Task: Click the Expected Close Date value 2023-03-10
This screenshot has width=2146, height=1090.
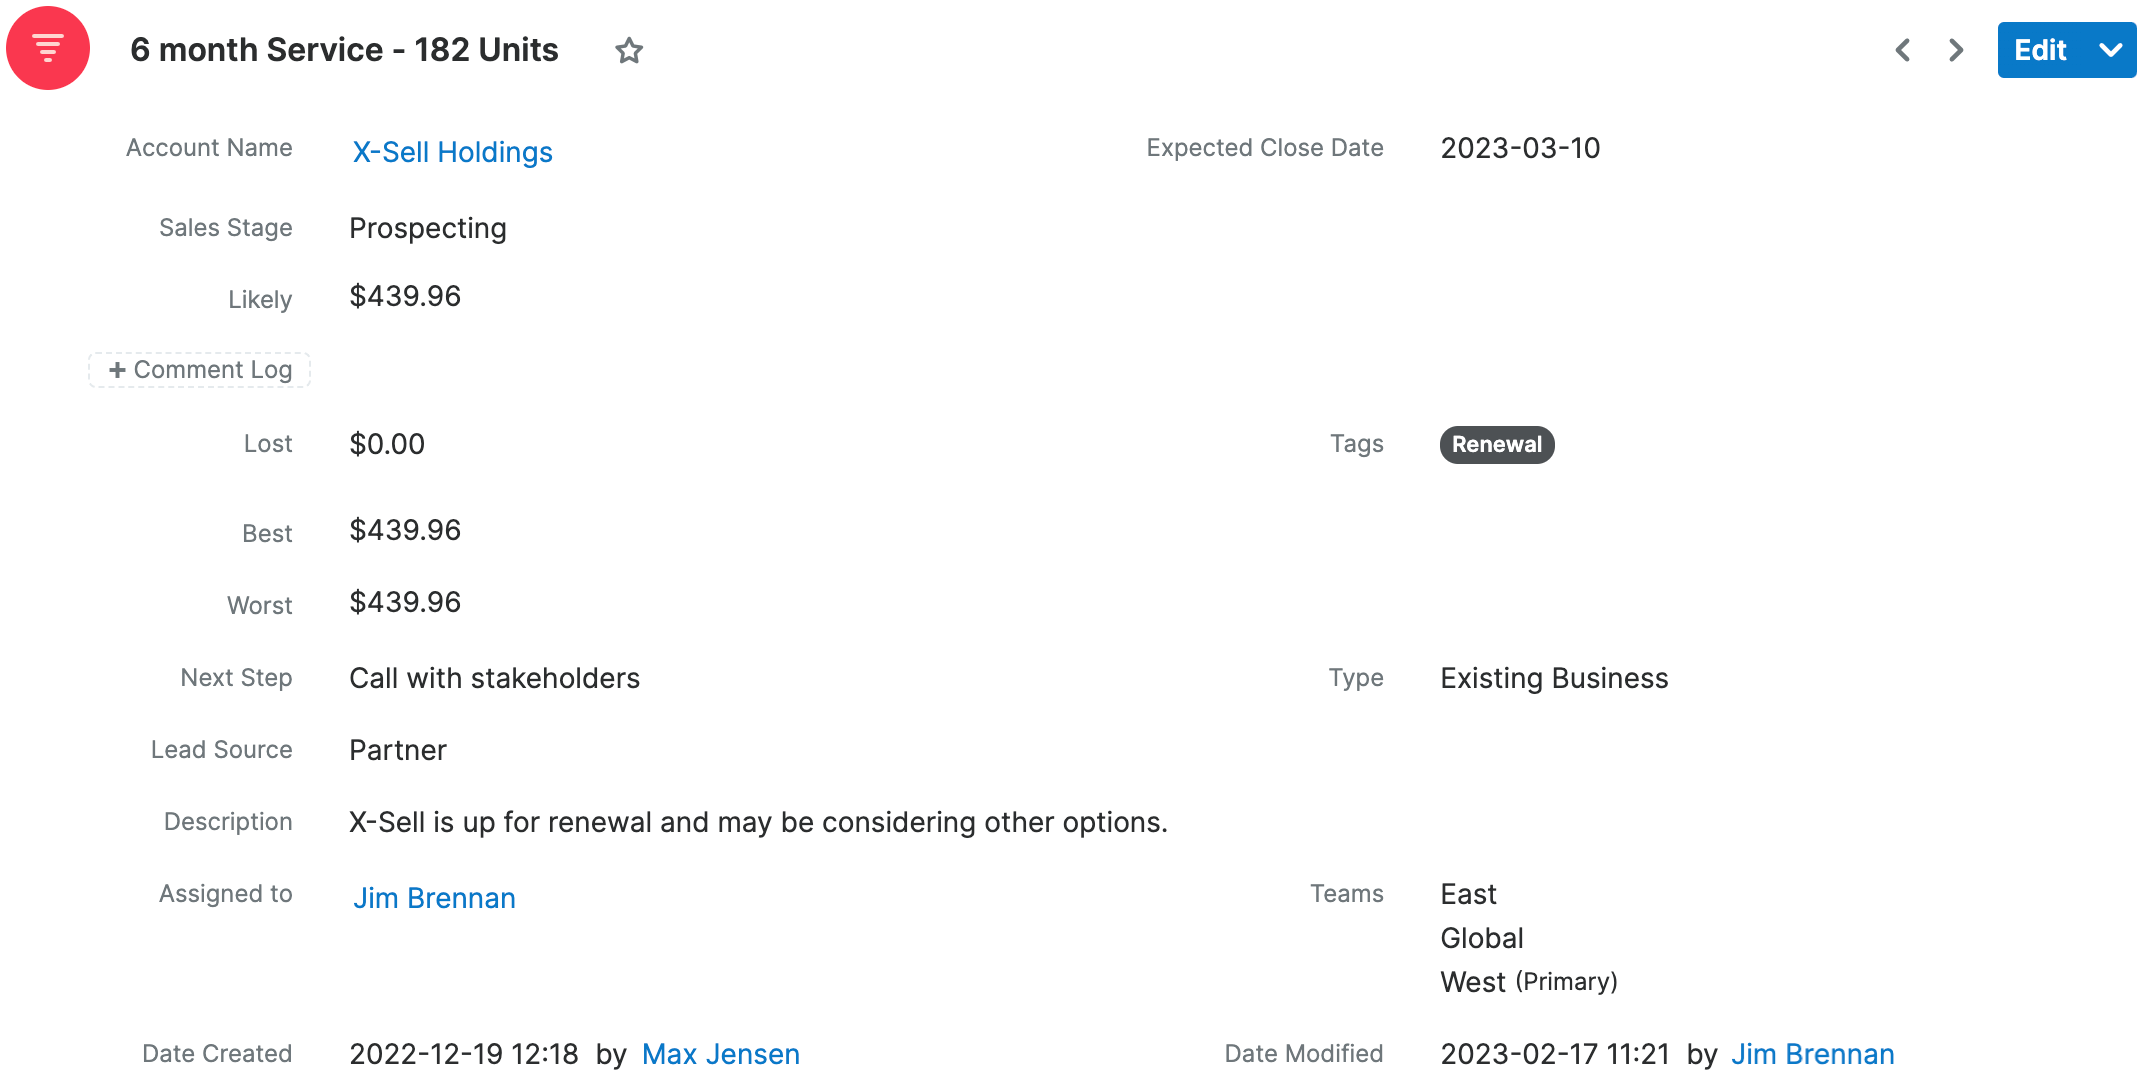Action: [x=1520, y=148]
